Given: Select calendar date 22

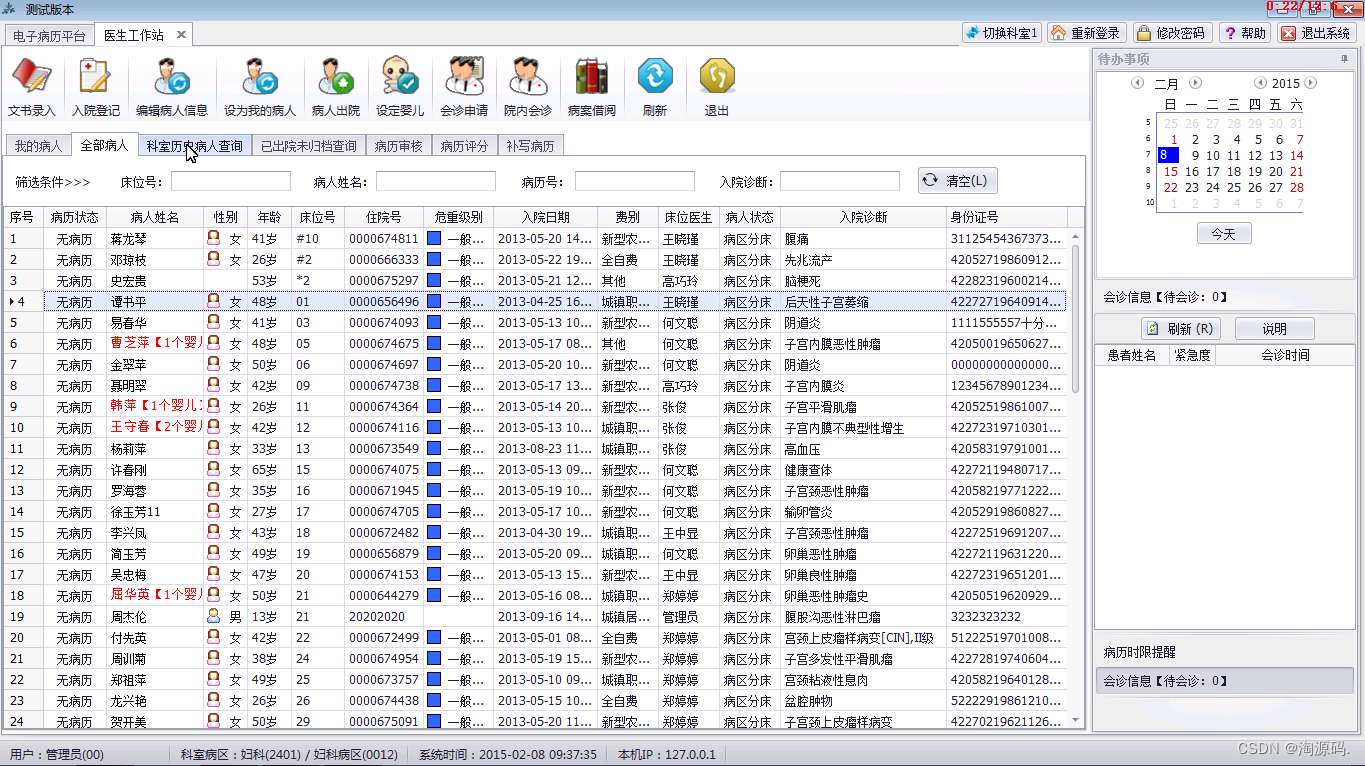Looking at the screenshot, I should point(1169,187).
